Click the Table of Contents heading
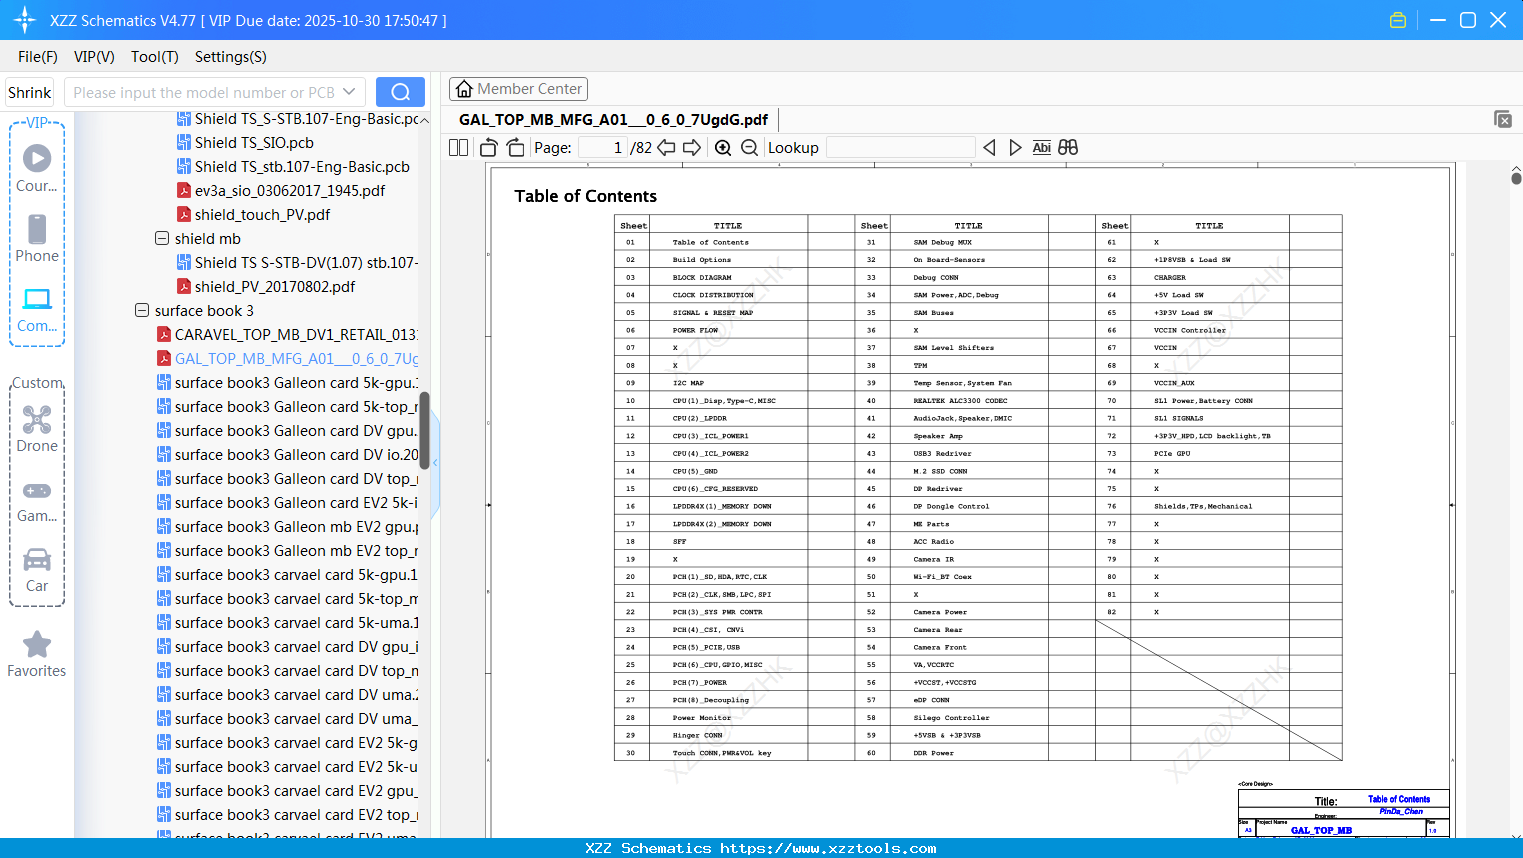1523x858 pixels. 586,196
